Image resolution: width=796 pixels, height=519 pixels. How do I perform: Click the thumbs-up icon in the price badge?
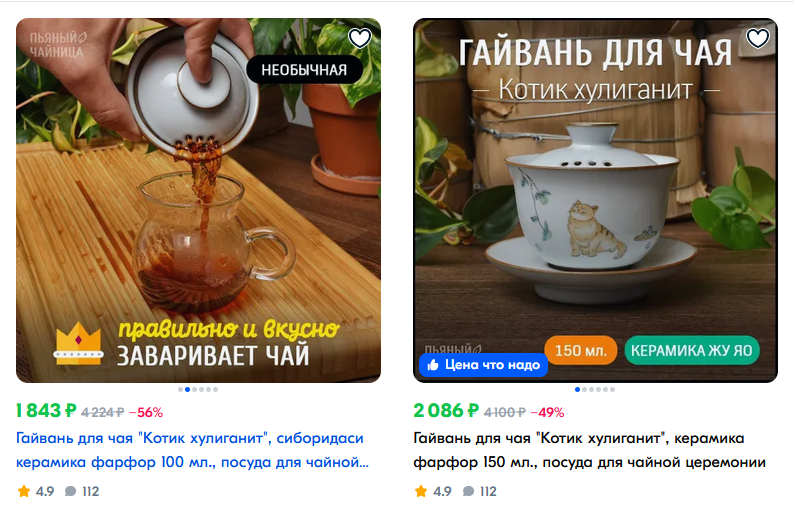pos(433,365)
